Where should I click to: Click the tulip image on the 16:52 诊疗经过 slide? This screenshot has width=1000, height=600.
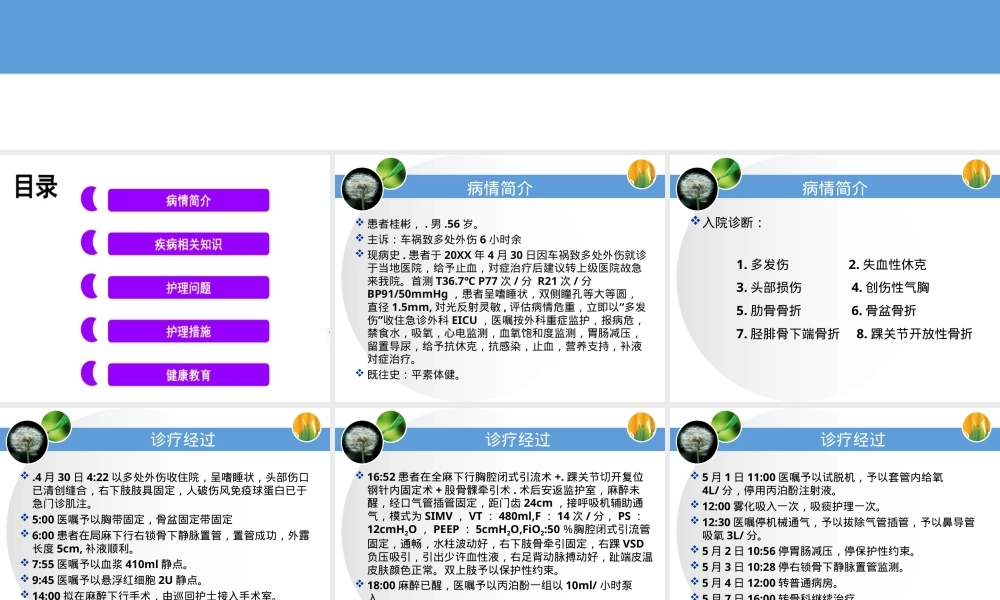click(641, 427)
